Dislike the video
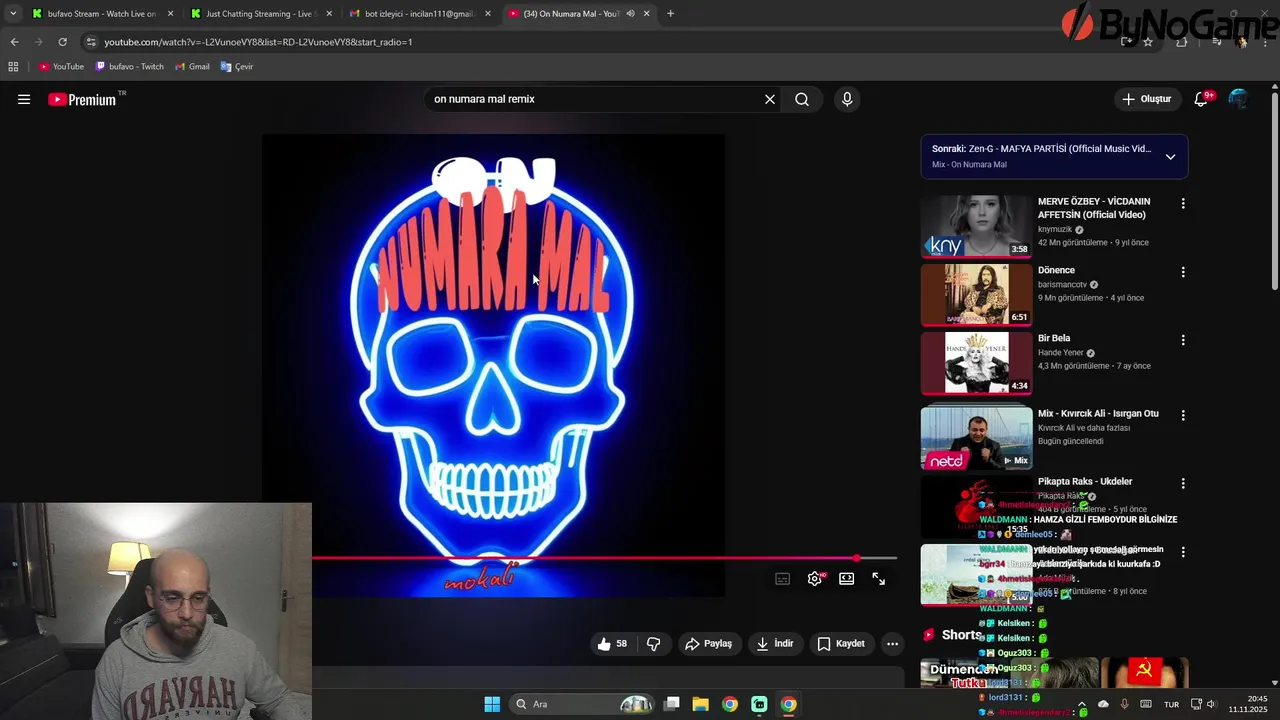The image size is (1280, 720). coord(654,644)
